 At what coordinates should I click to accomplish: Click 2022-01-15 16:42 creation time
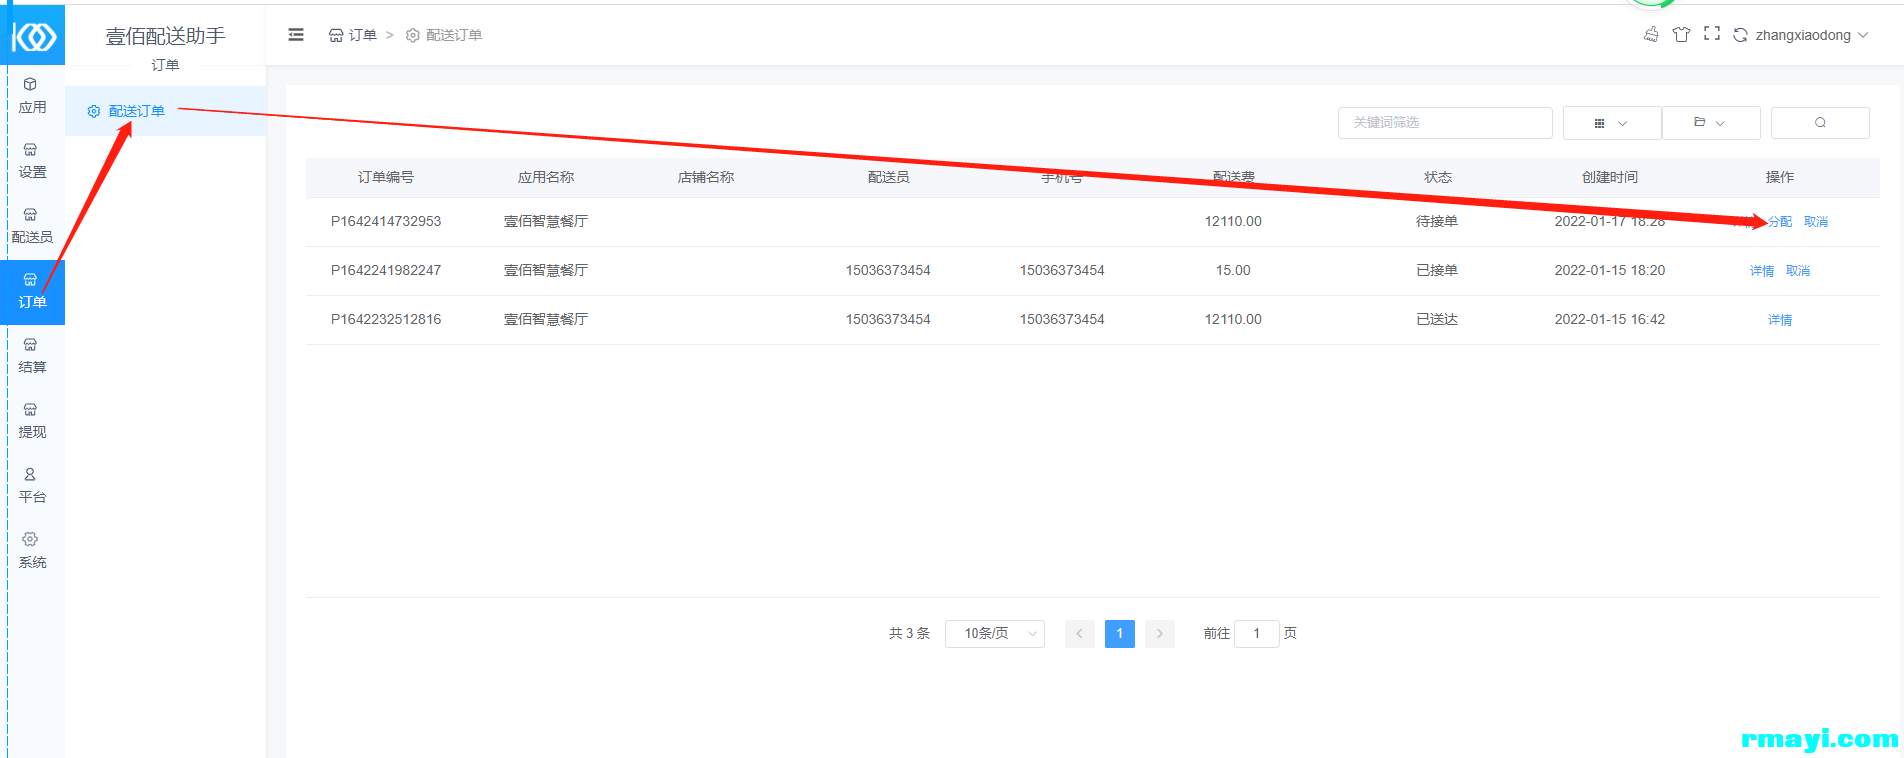1610,319
